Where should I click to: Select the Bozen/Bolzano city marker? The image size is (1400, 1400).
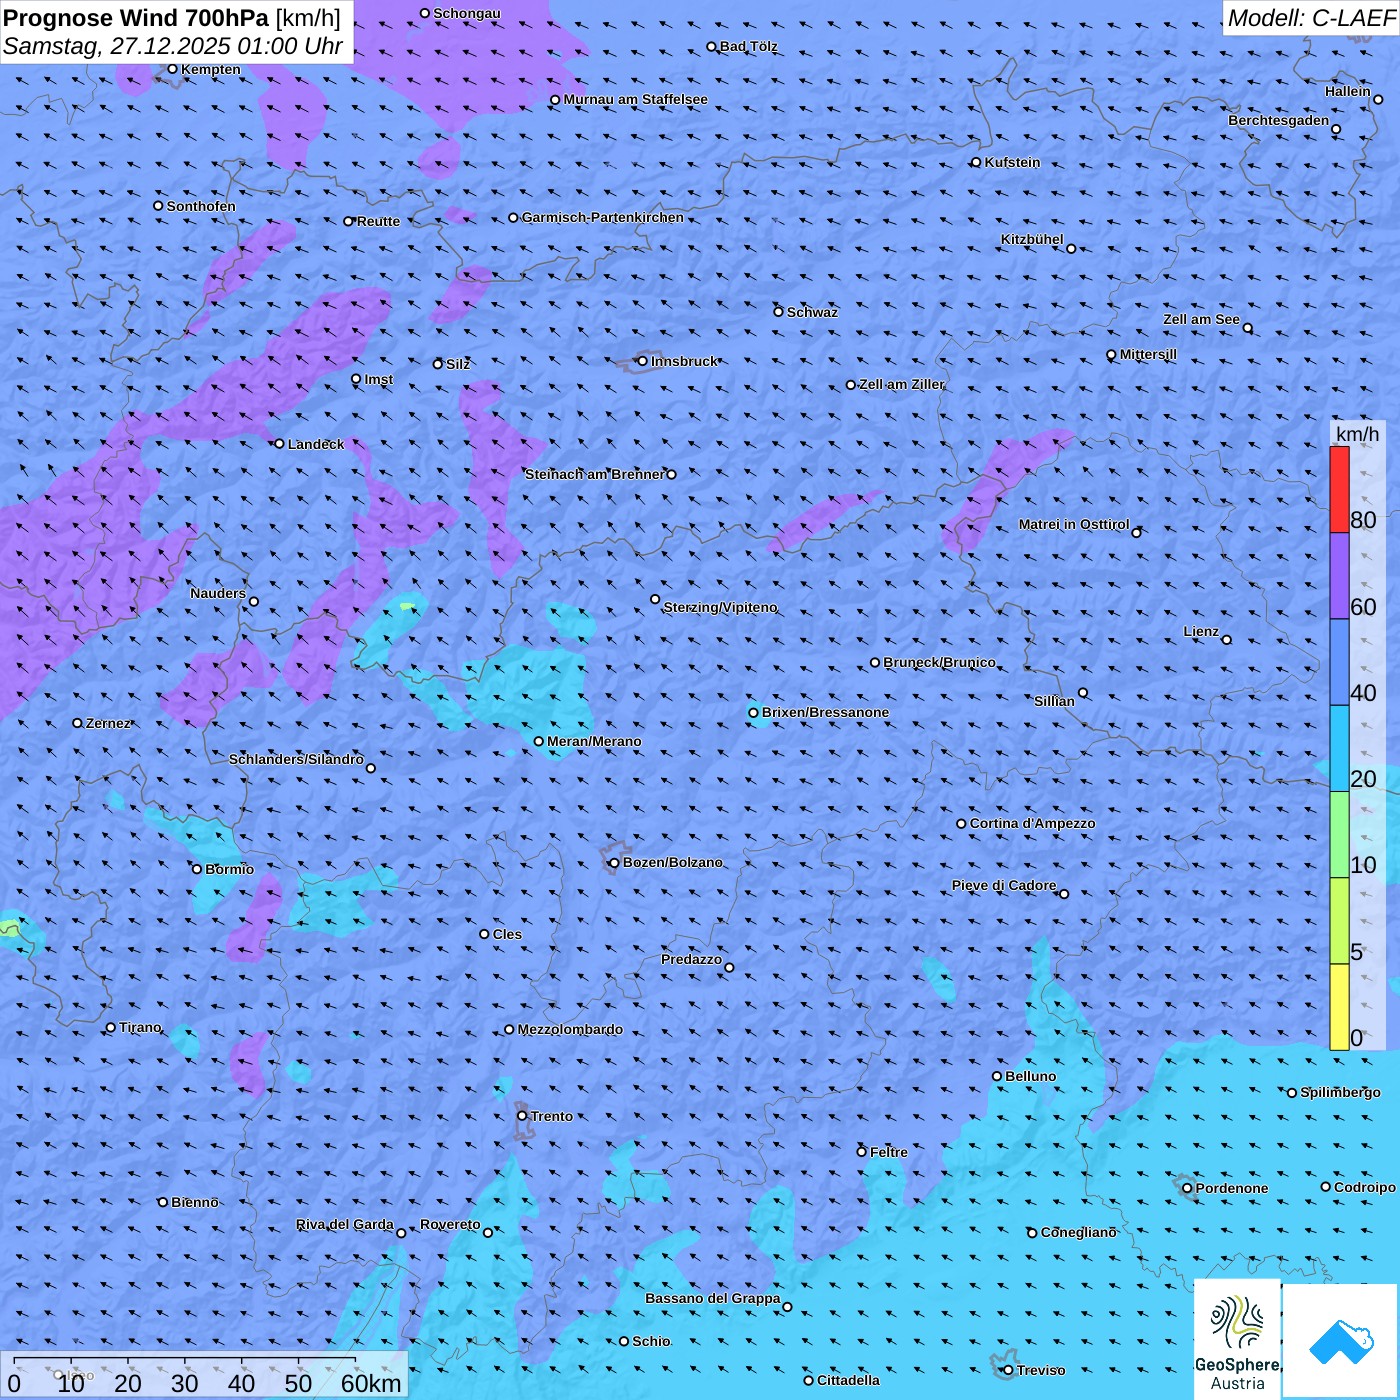point(614,863)
